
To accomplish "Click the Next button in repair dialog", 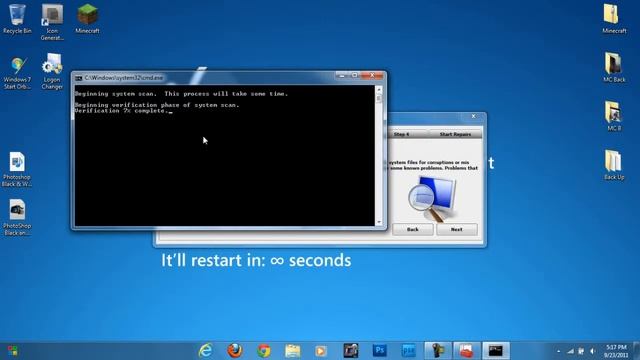I will (457, 229).
